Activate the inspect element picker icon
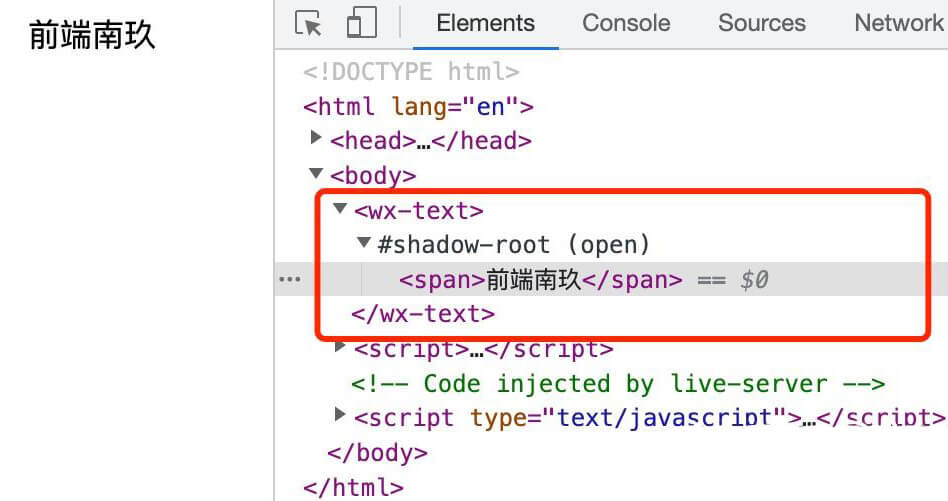 (308, 24)
